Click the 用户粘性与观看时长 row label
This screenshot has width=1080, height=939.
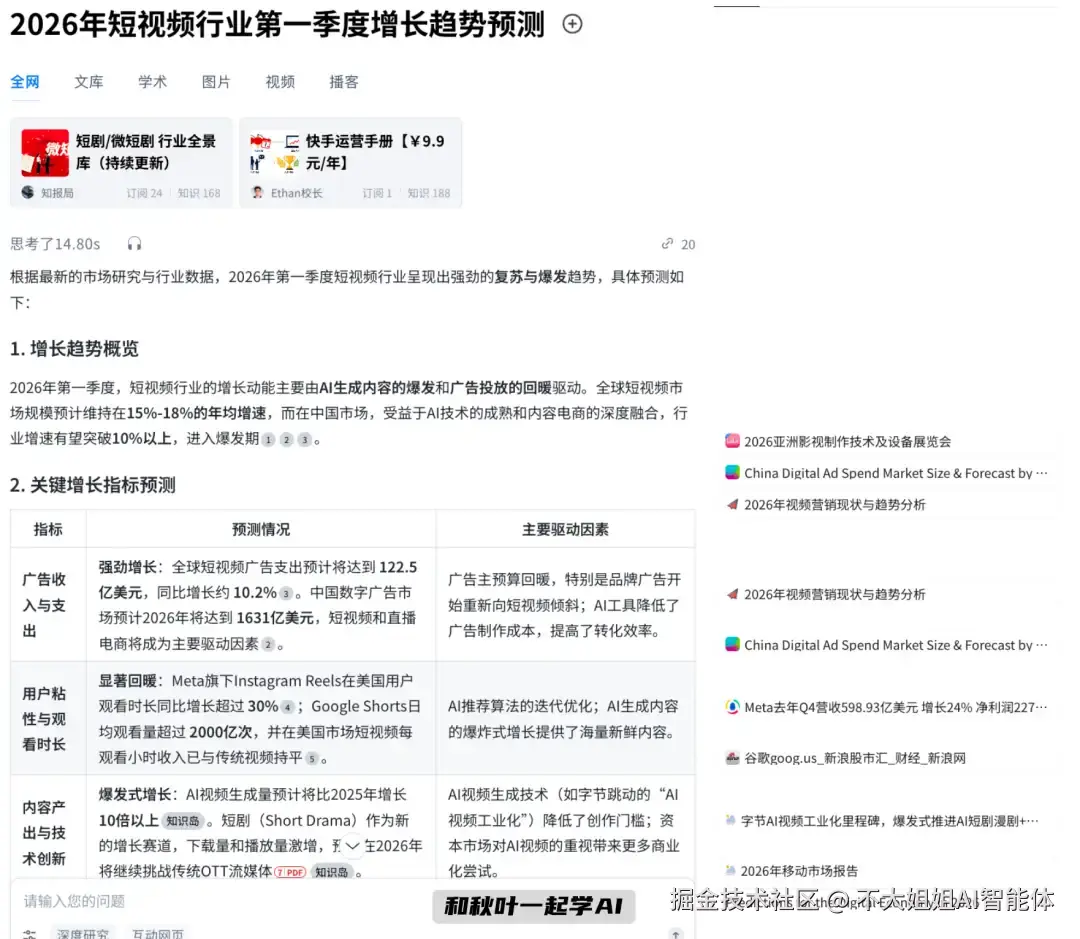44,719
